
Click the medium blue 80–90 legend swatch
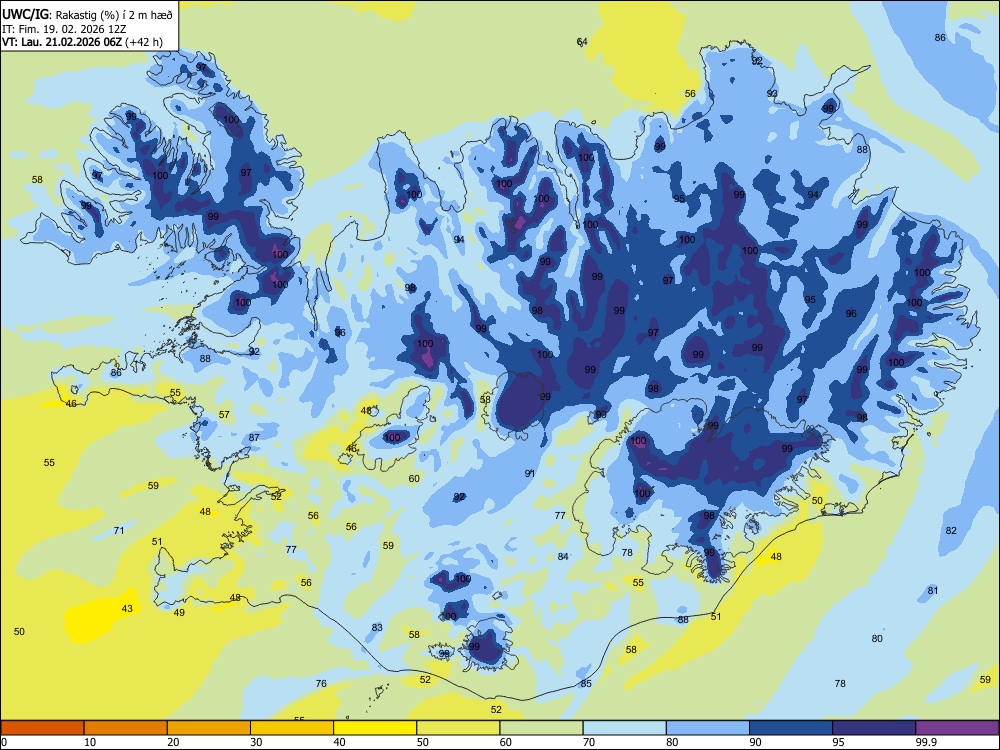point(708,728)
